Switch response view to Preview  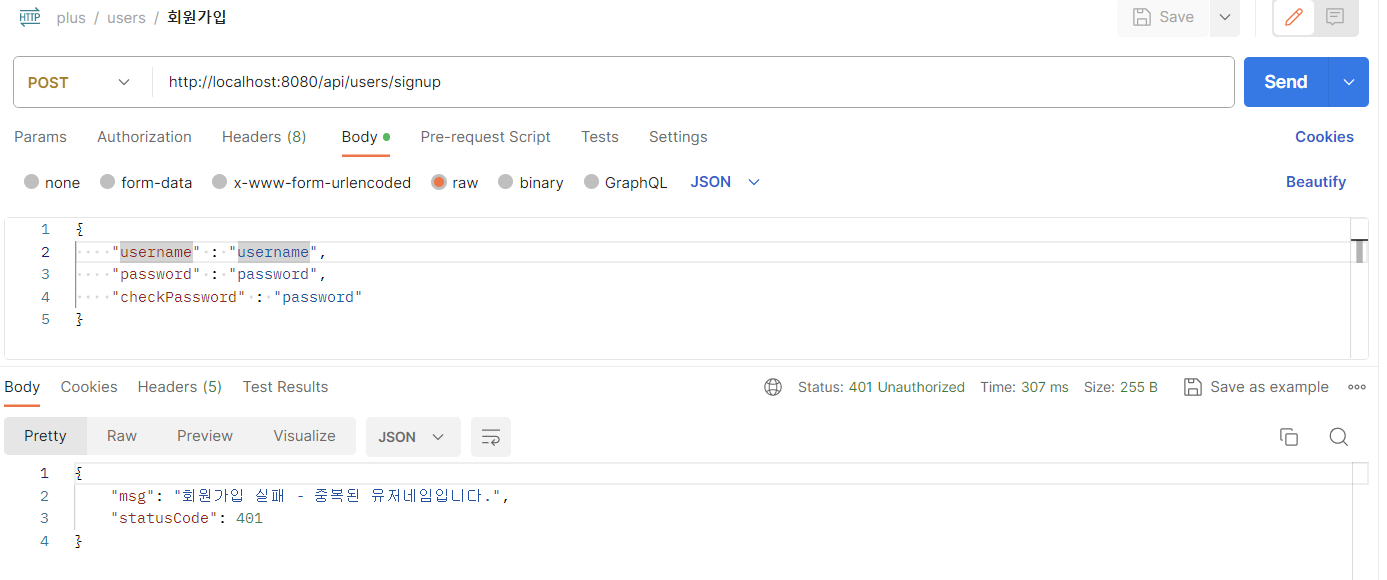pyautogui.click(x=205, y=436)
